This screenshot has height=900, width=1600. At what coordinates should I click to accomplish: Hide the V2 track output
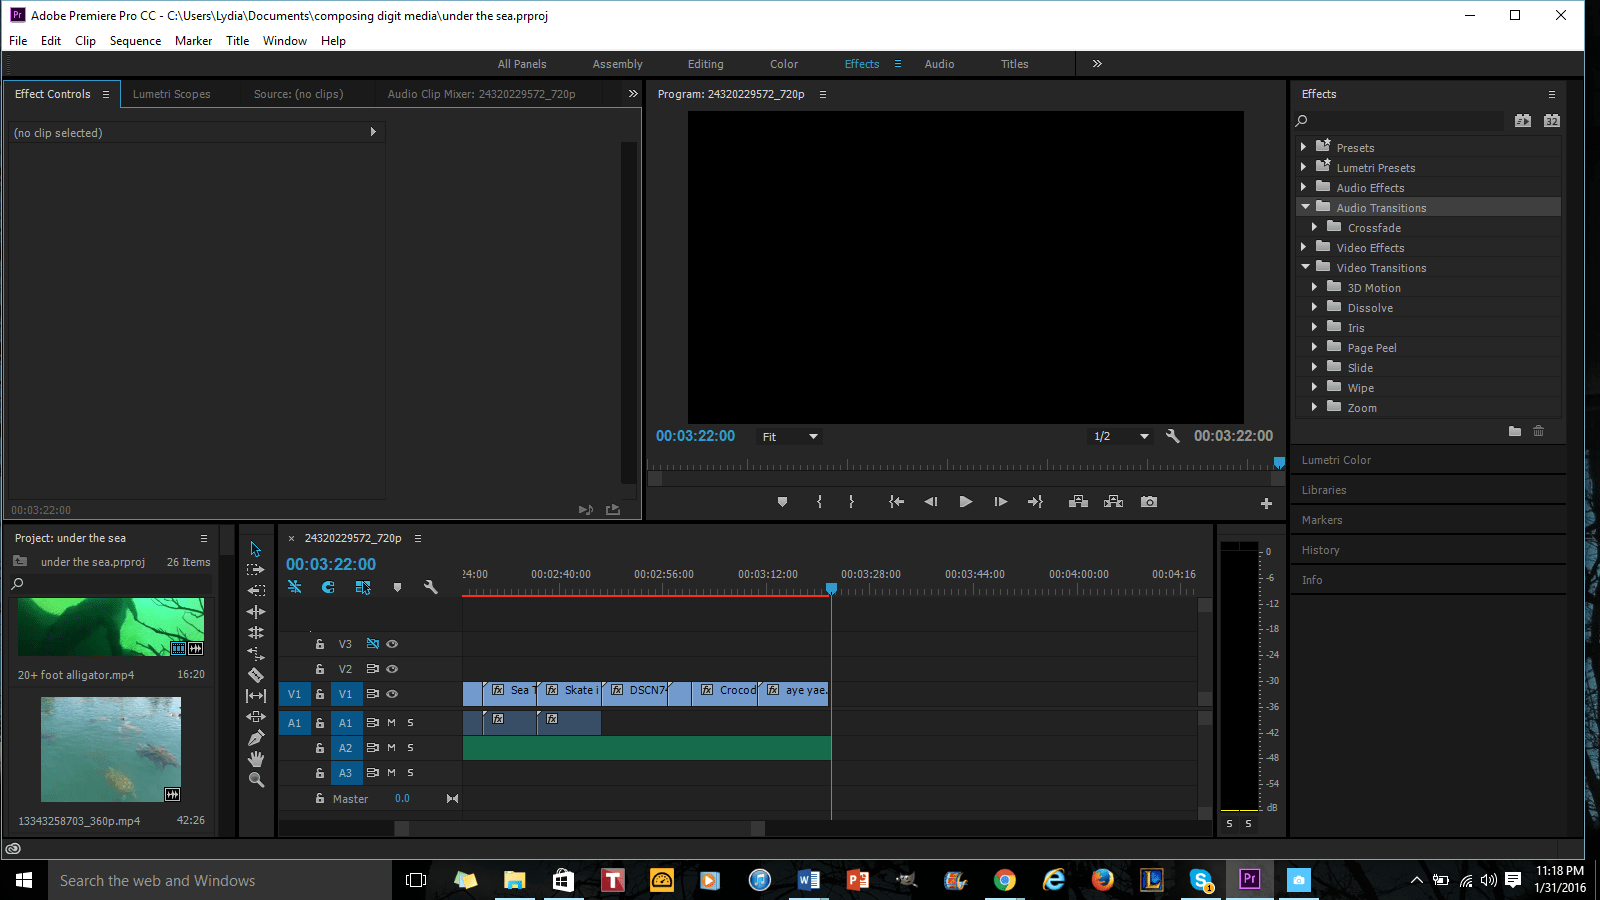pyautogui.click(x=392, y=669)
